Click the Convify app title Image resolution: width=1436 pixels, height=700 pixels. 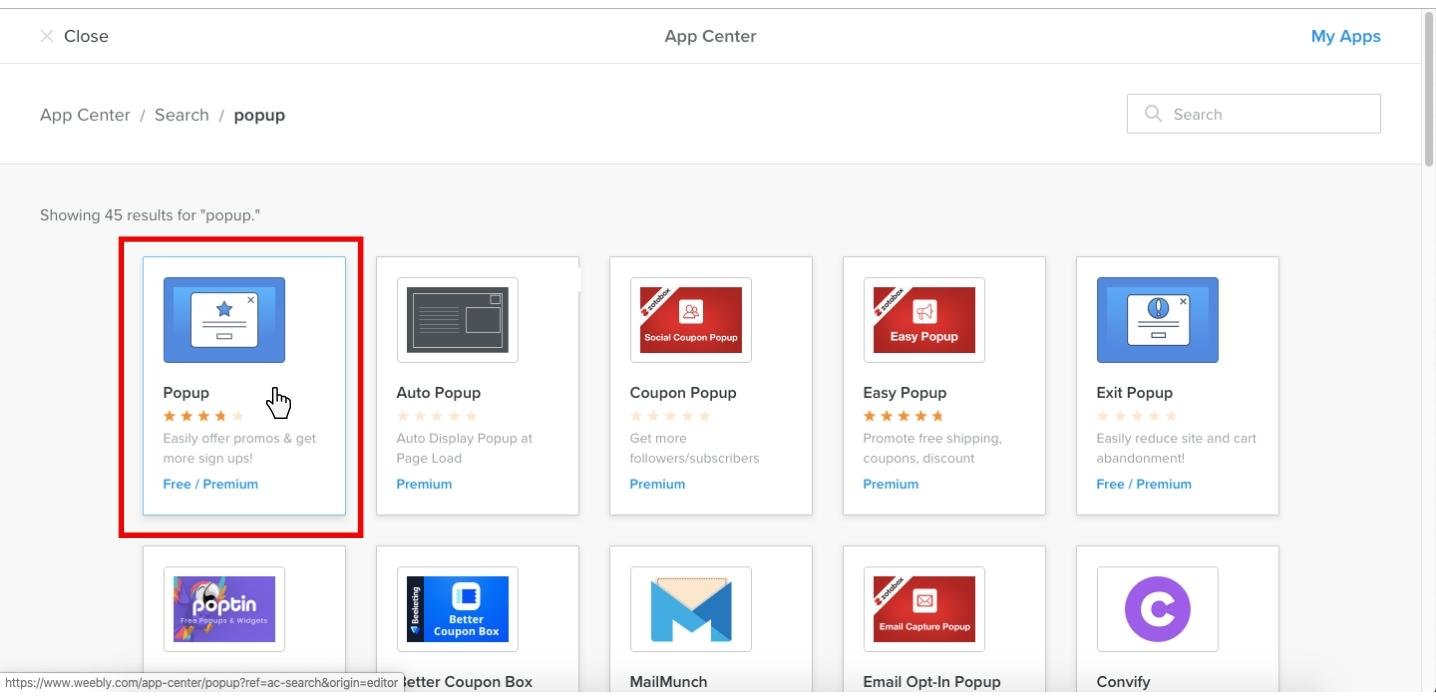(x=1123, y=682)
